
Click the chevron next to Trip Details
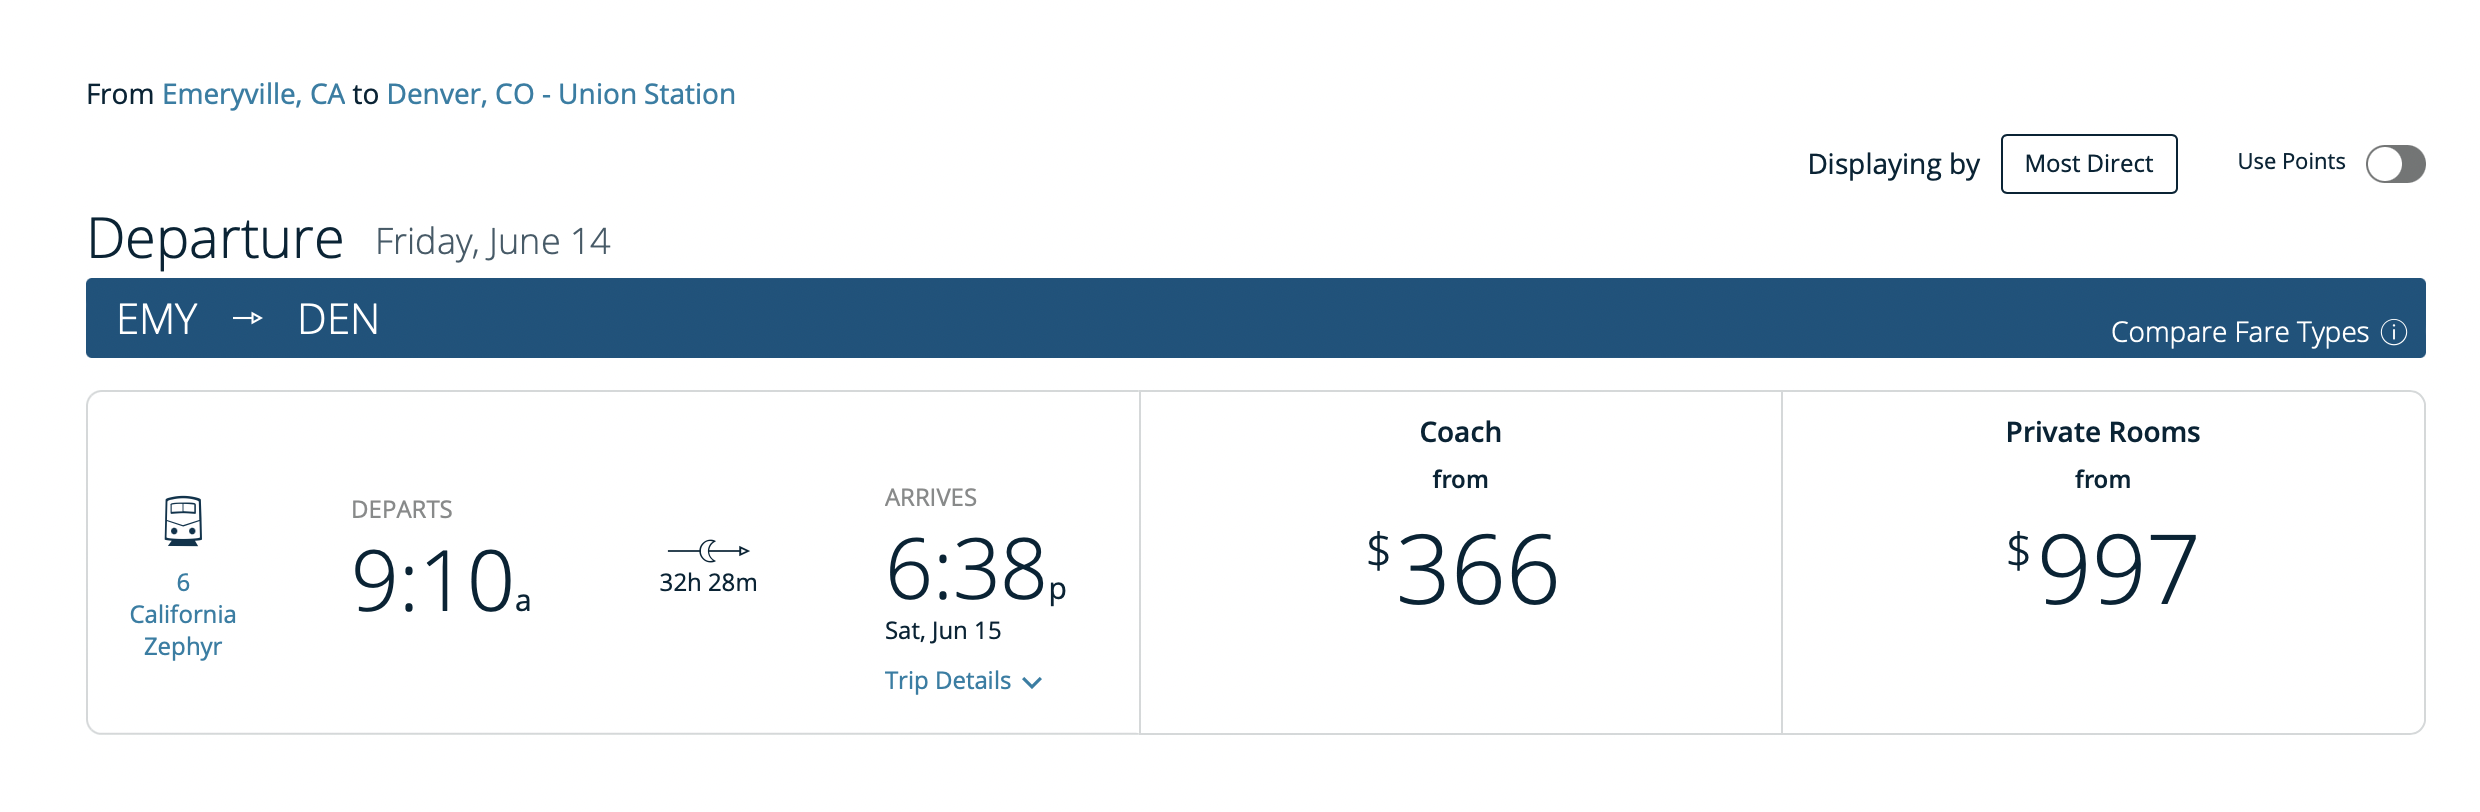click(1033, 683)
